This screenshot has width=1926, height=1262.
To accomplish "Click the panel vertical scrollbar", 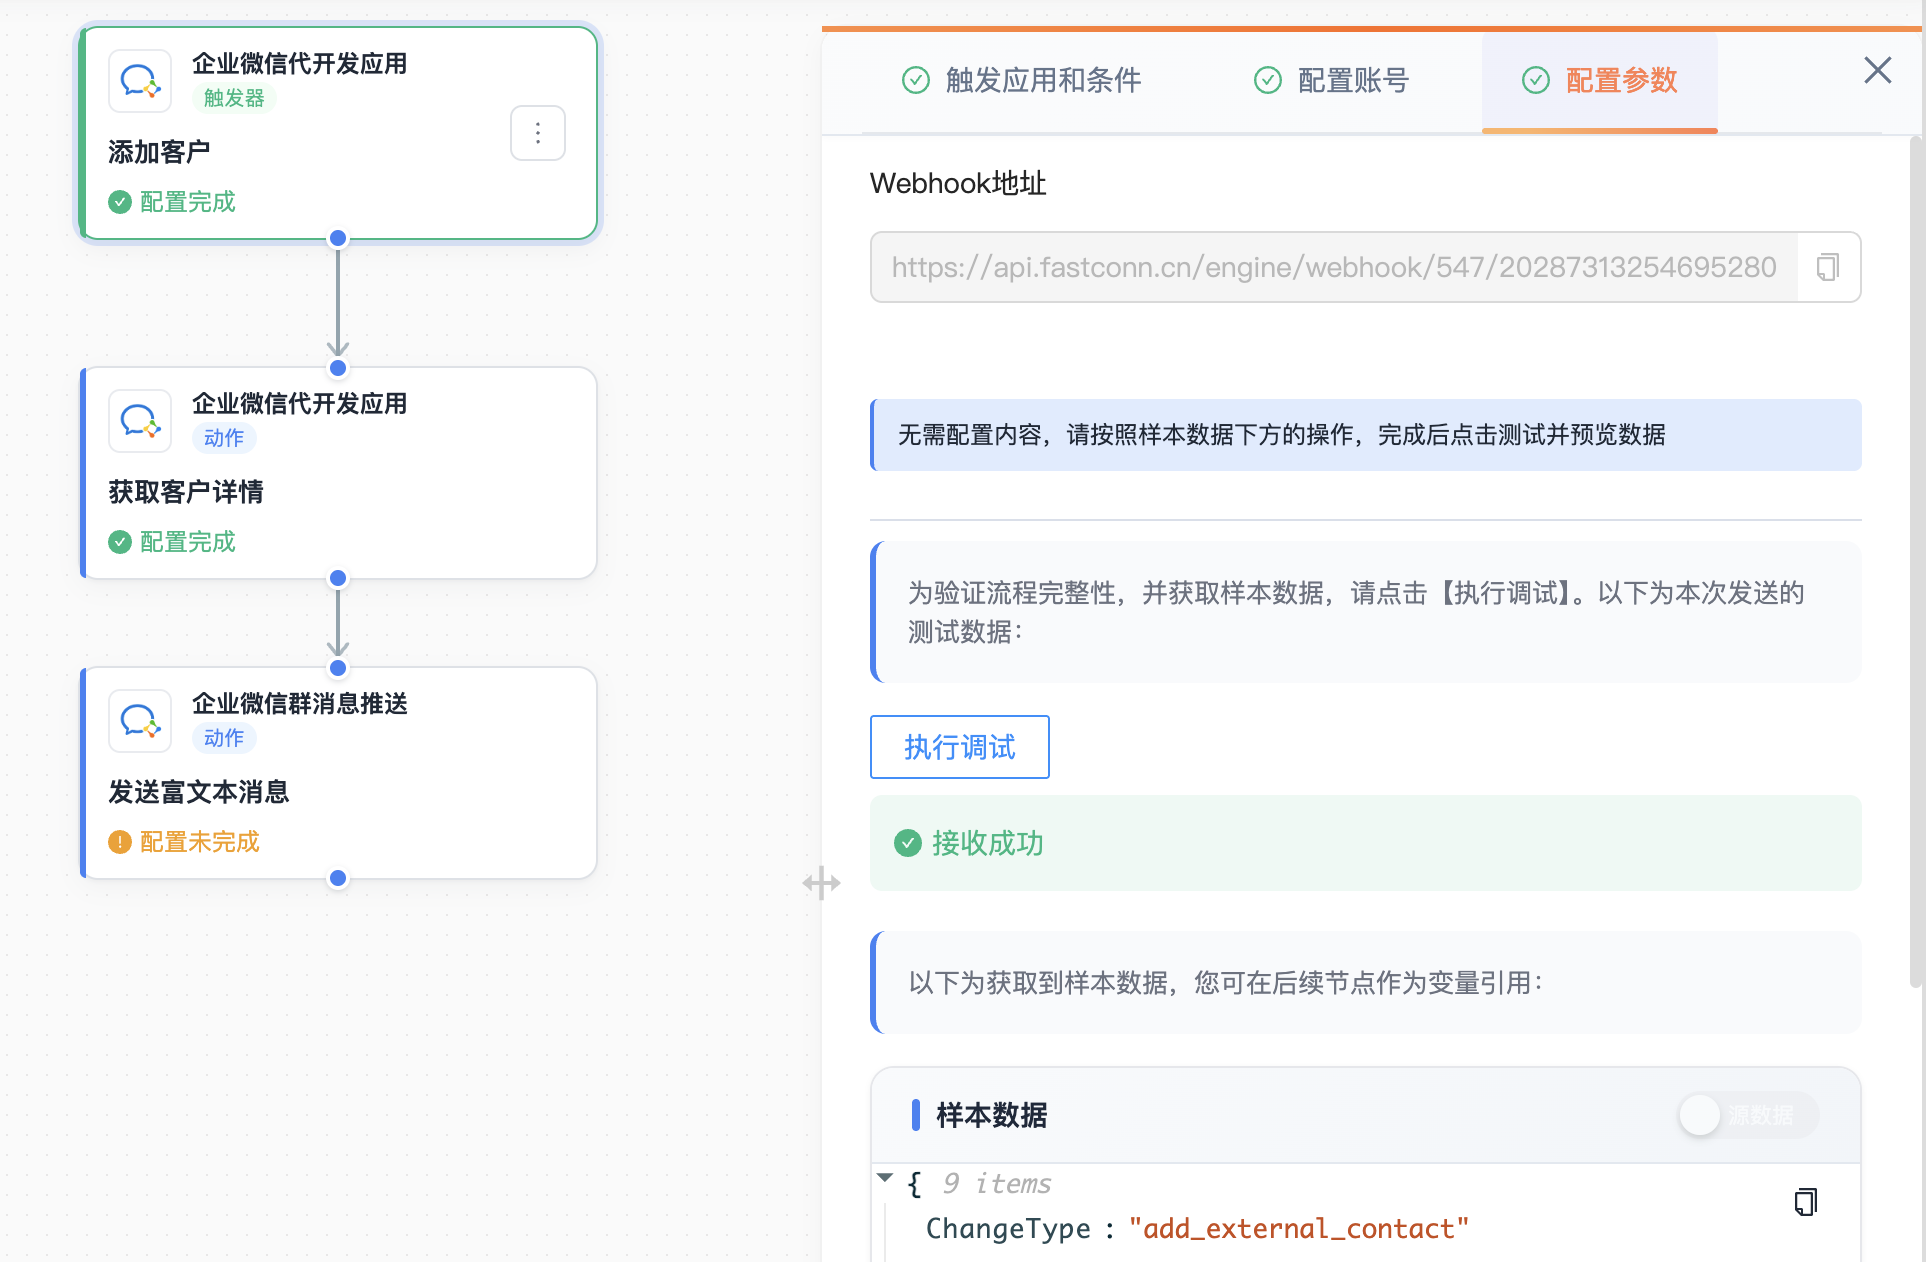I will 1916,560.
